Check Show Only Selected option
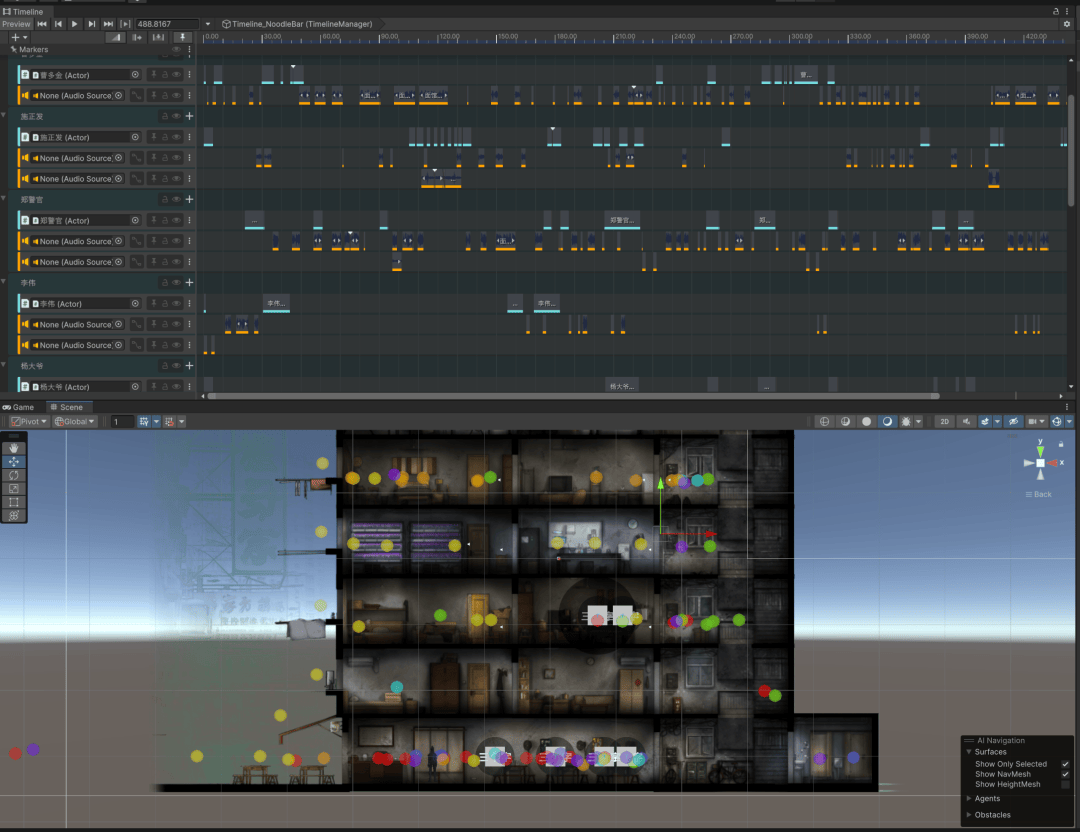Screen dimensions: 1080x832 1066,764
